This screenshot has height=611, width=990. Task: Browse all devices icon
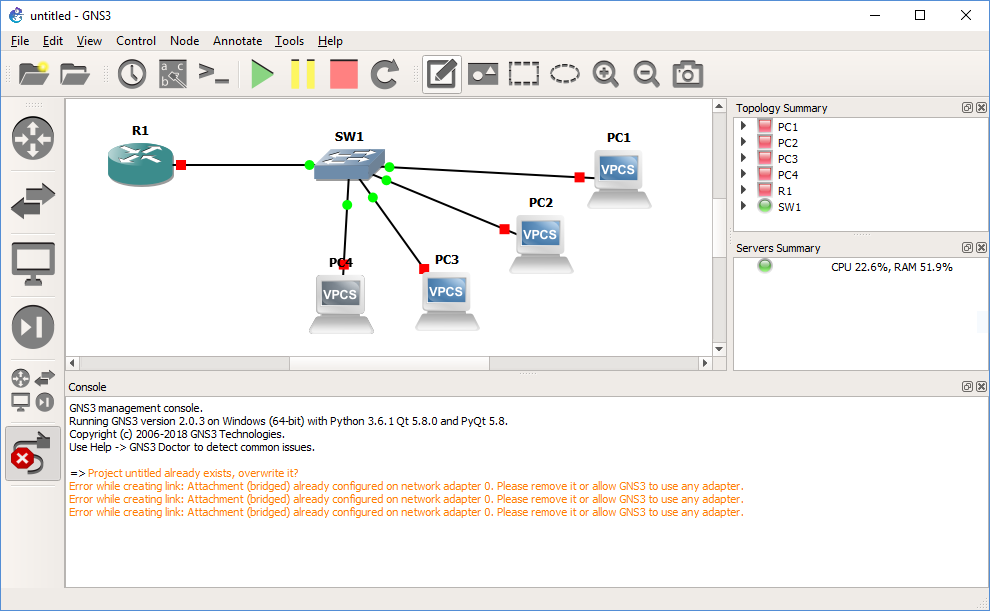pyautogui.click(x=33, y=390)
